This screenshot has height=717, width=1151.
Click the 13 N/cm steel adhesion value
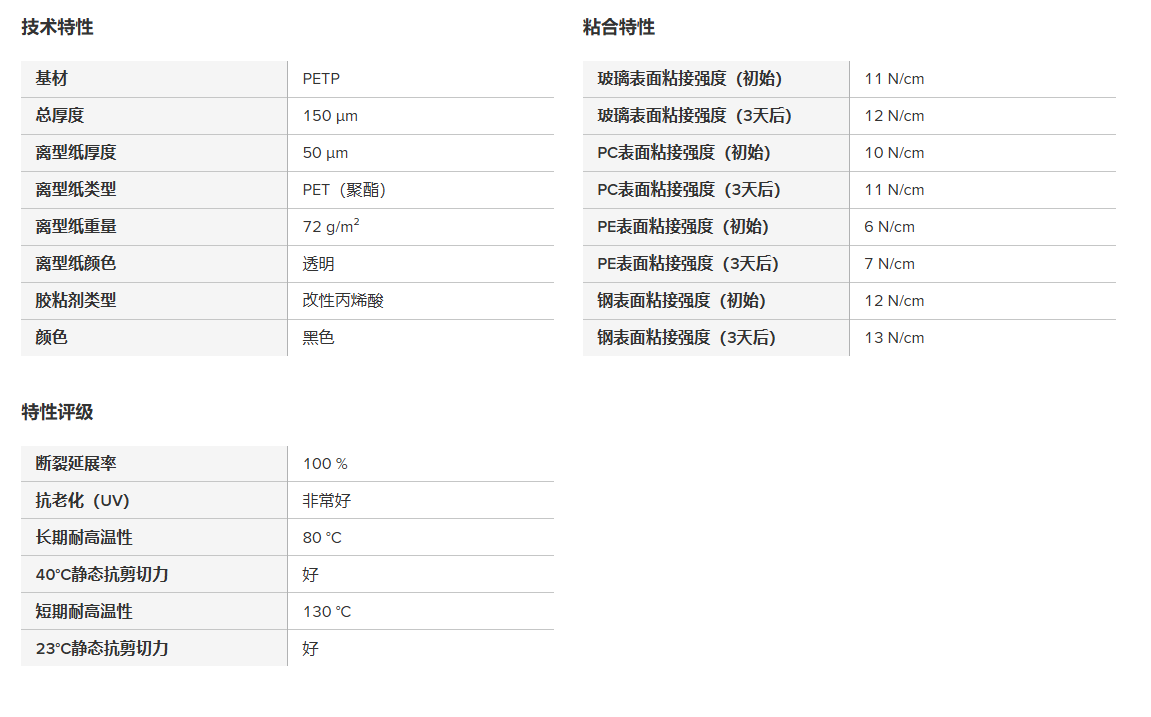(894, 338)
